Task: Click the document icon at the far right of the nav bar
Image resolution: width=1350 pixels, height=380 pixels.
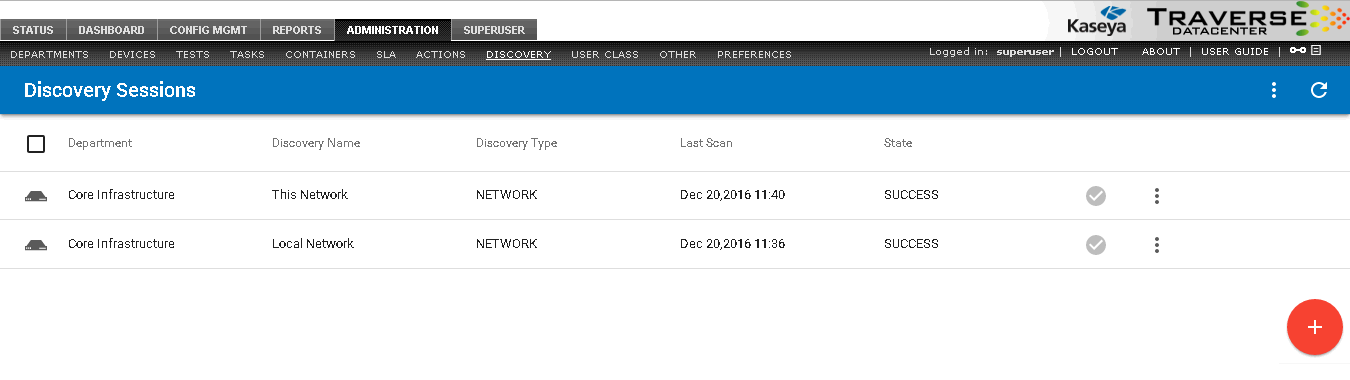Action: click(x=1317, y=51)
